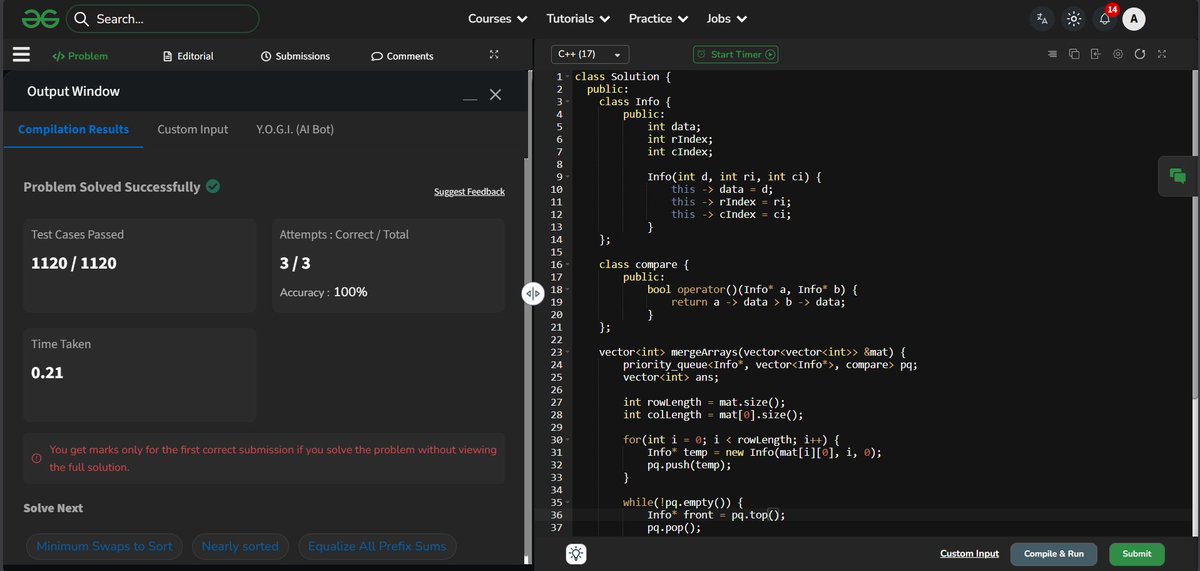Open the green chat bubble side widget
This screenshot has width=1200, height=571.
(1178, 176)
